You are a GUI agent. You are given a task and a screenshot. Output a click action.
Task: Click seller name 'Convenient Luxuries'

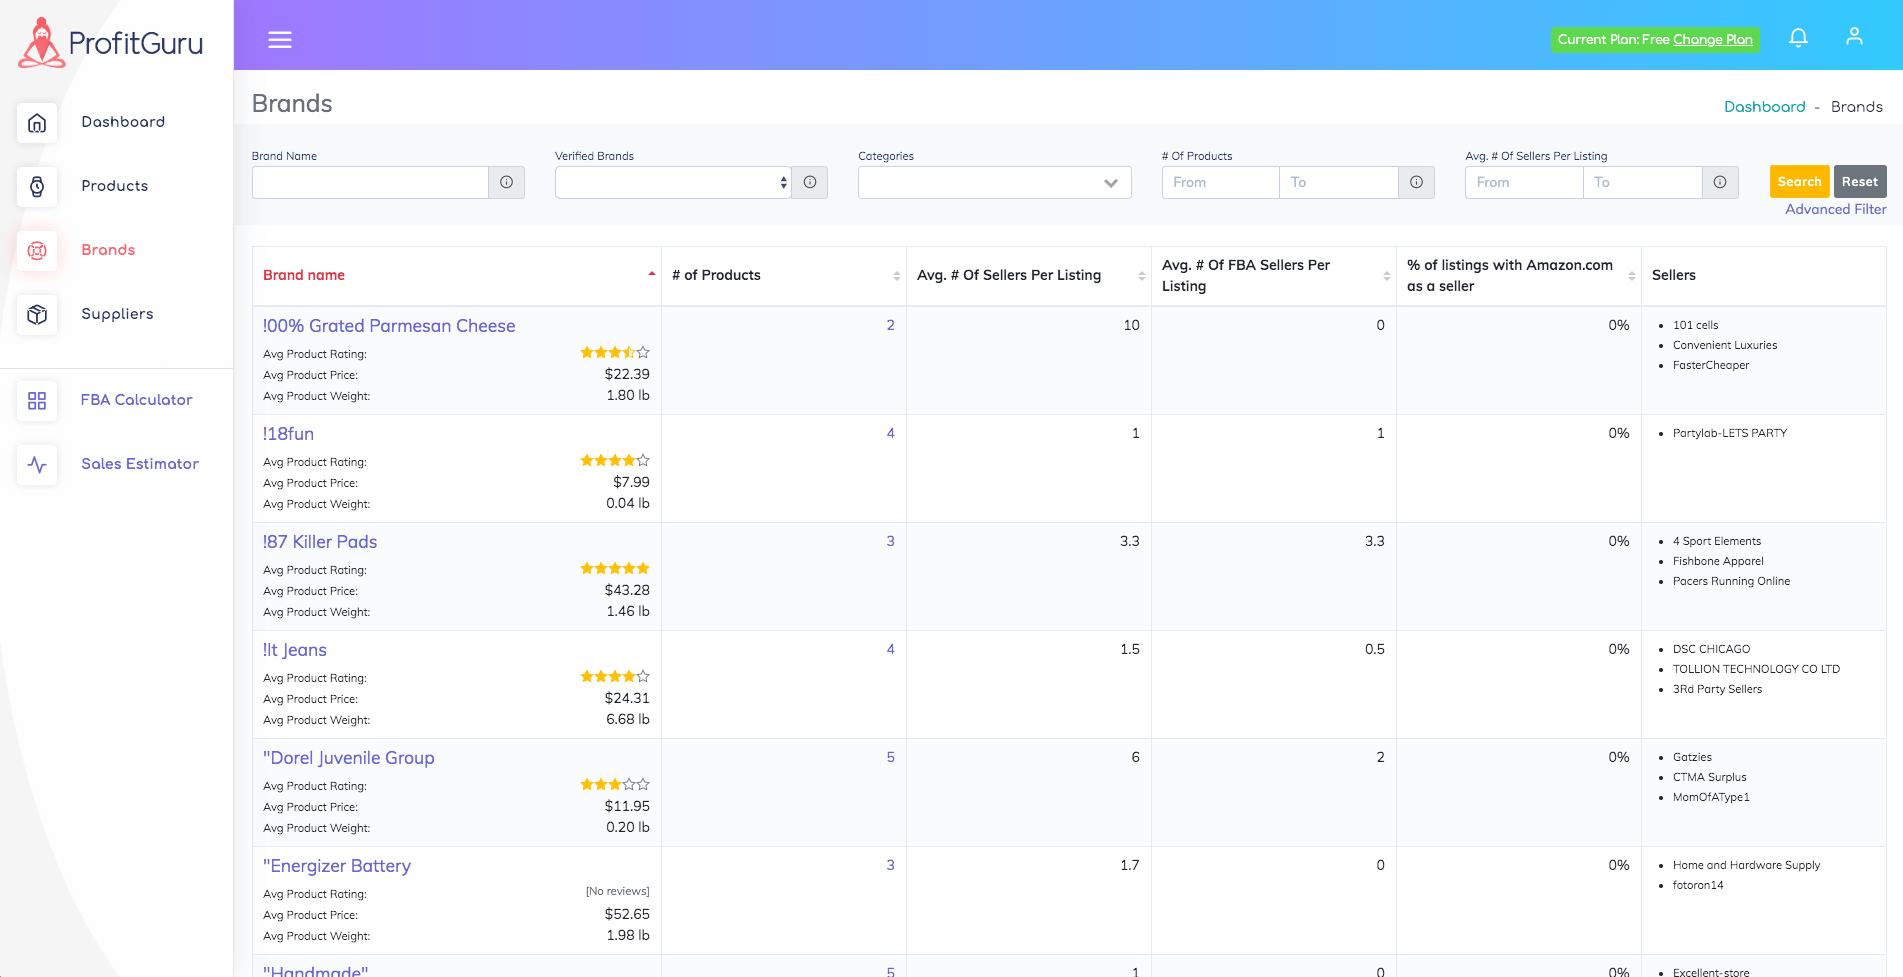point(1725,345)
